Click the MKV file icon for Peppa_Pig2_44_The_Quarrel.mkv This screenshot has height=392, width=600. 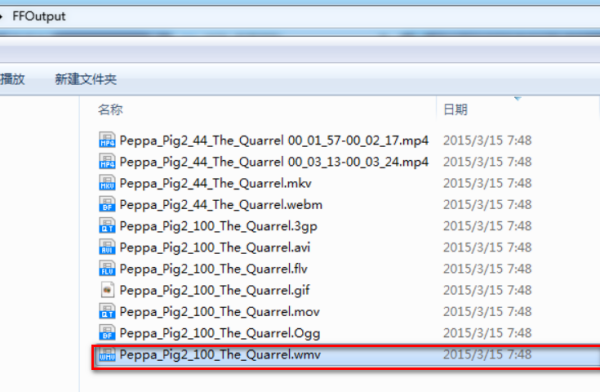point(107,183)
